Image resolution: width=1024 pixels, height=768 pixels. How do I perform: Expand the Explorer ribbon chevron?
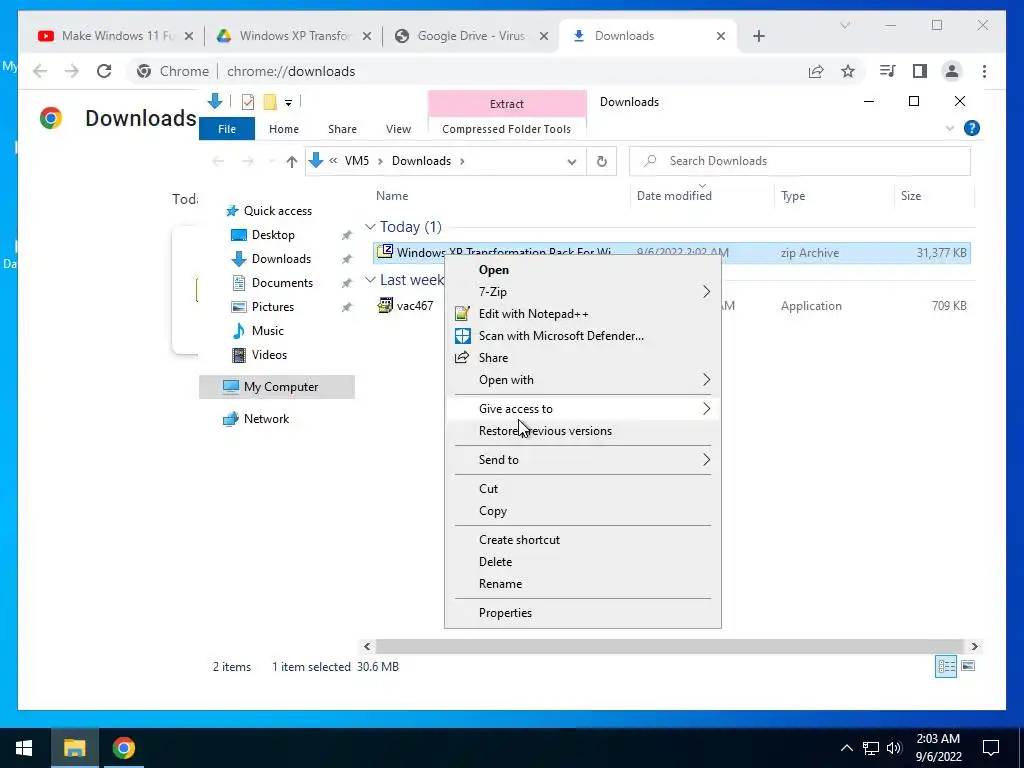(950, 129)
